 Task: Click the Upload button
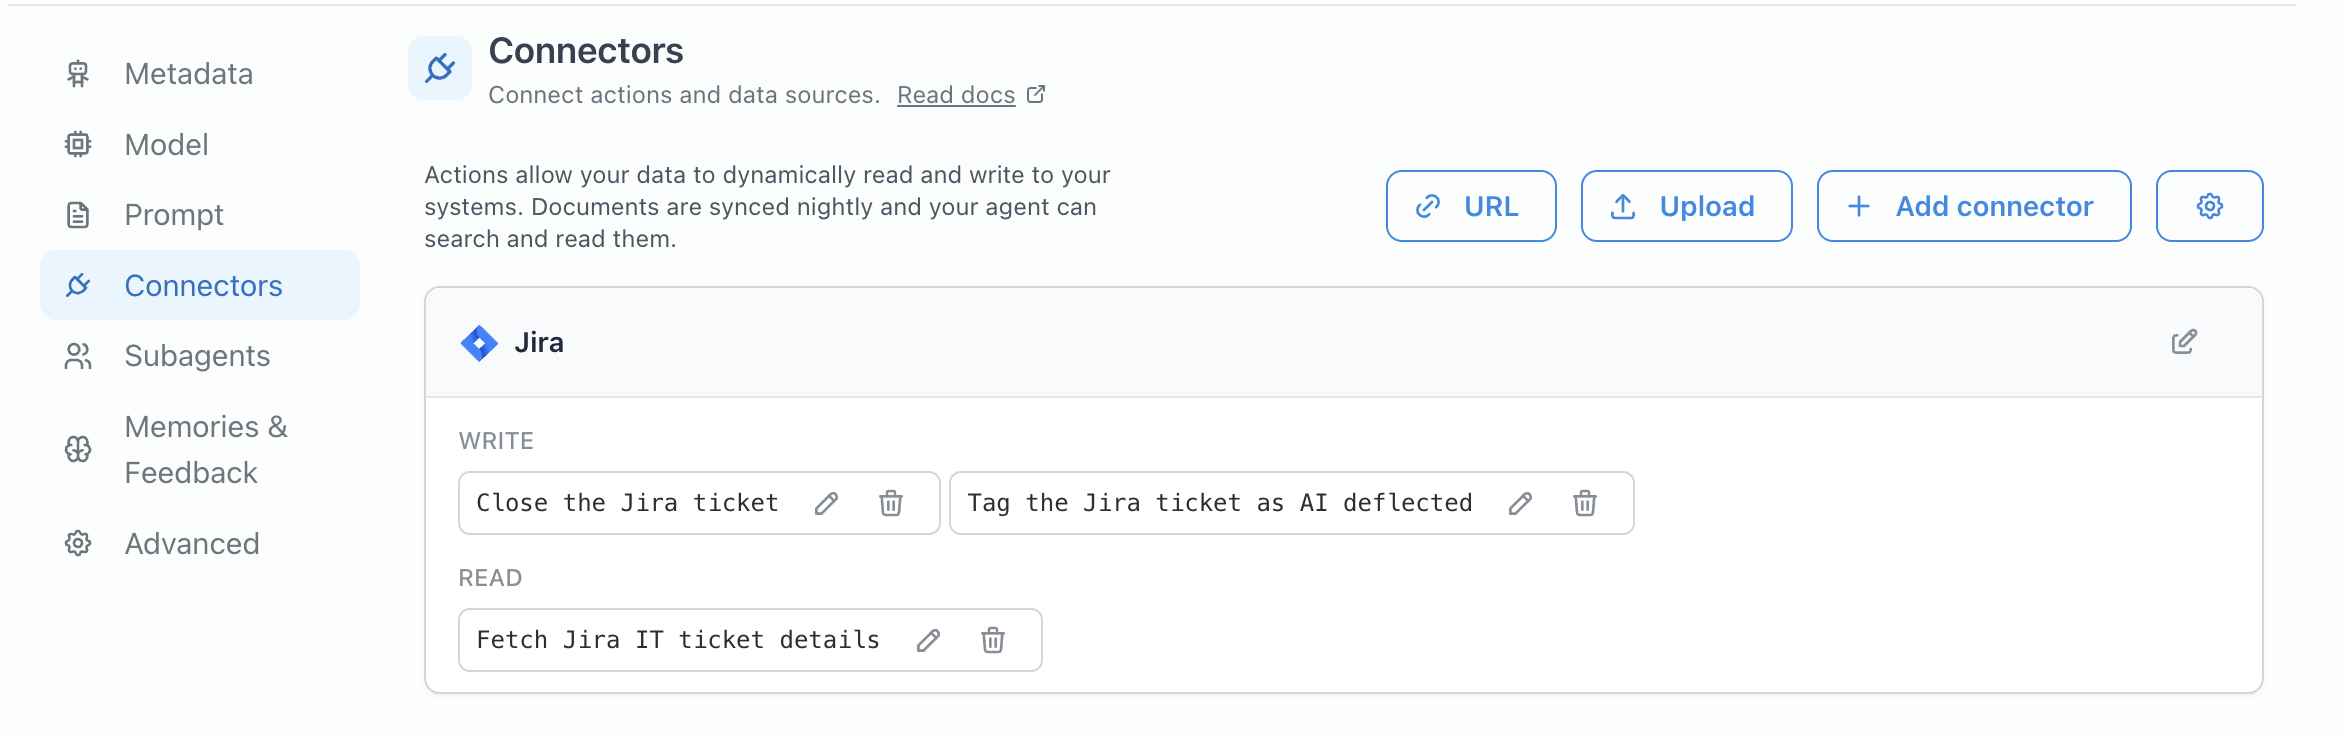point(1686,206)
